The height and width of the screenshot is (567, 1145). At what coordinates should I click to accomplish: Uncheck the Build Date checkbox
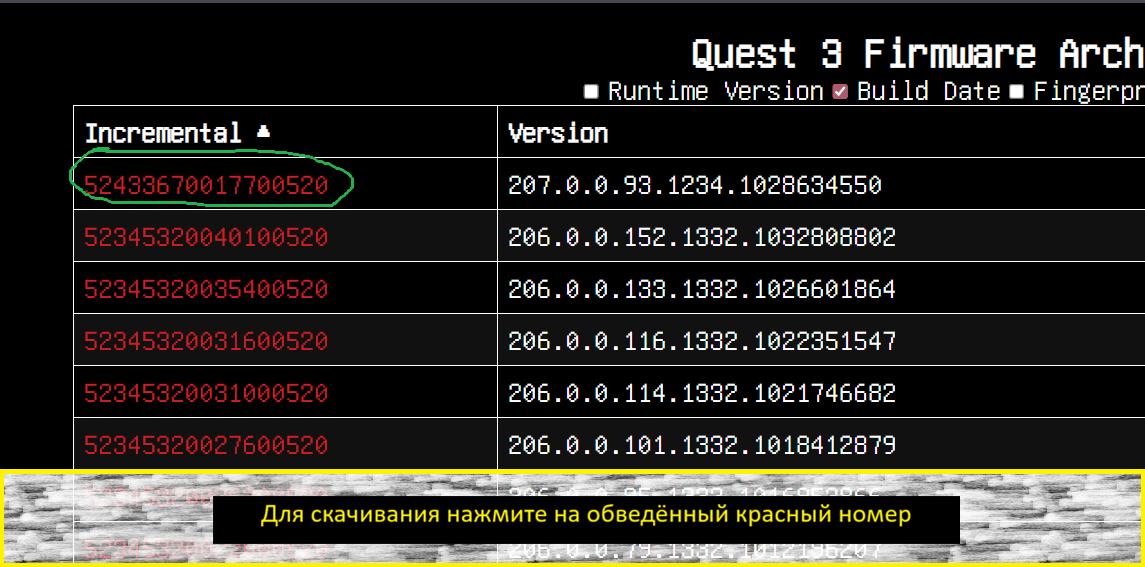(840, 92)
